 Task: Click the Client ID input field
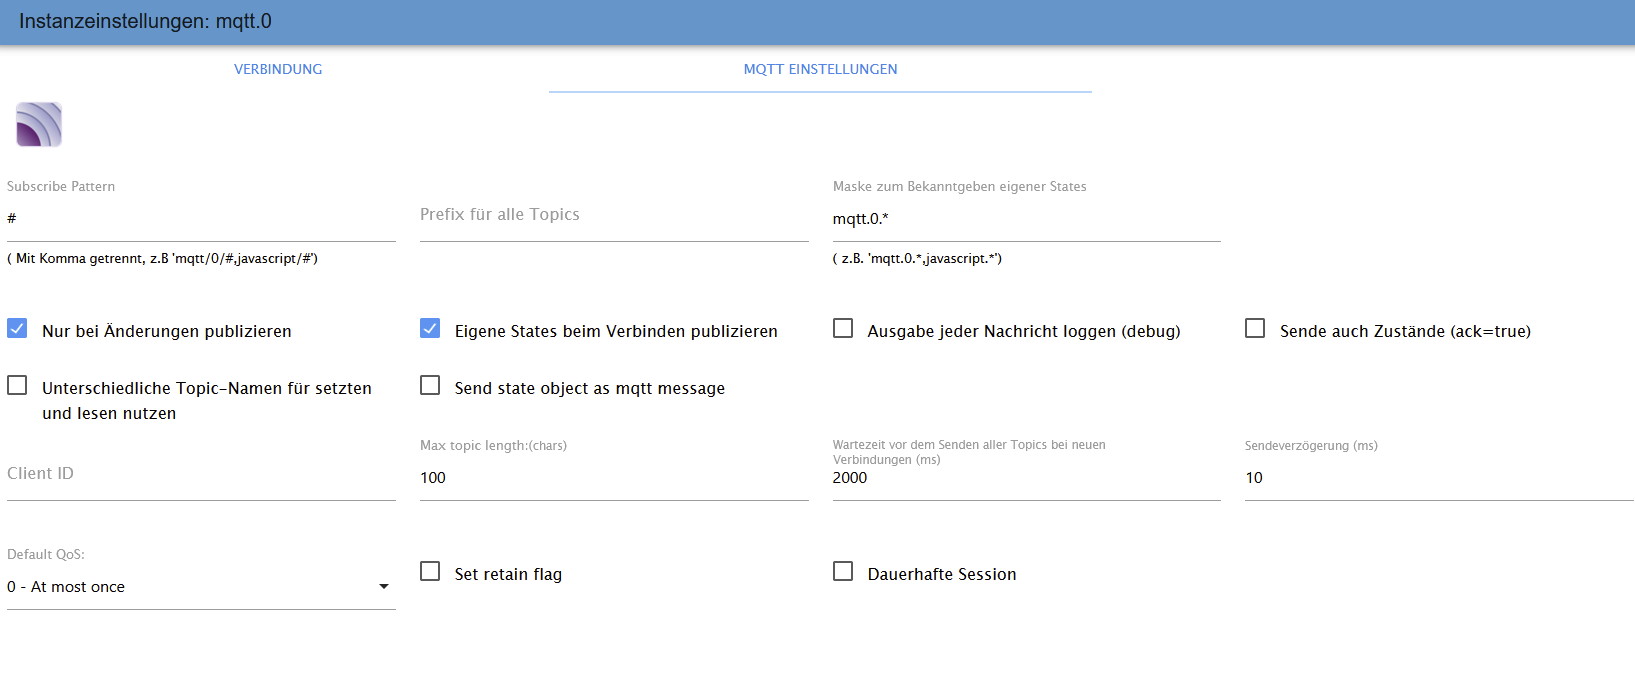pyautogui.click(x=201, y=478)
